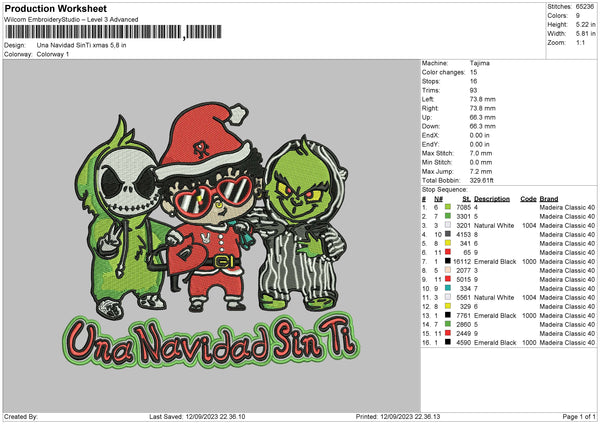
Task: Click stitch count 7761 in stop 13
Action: [463, 315]
